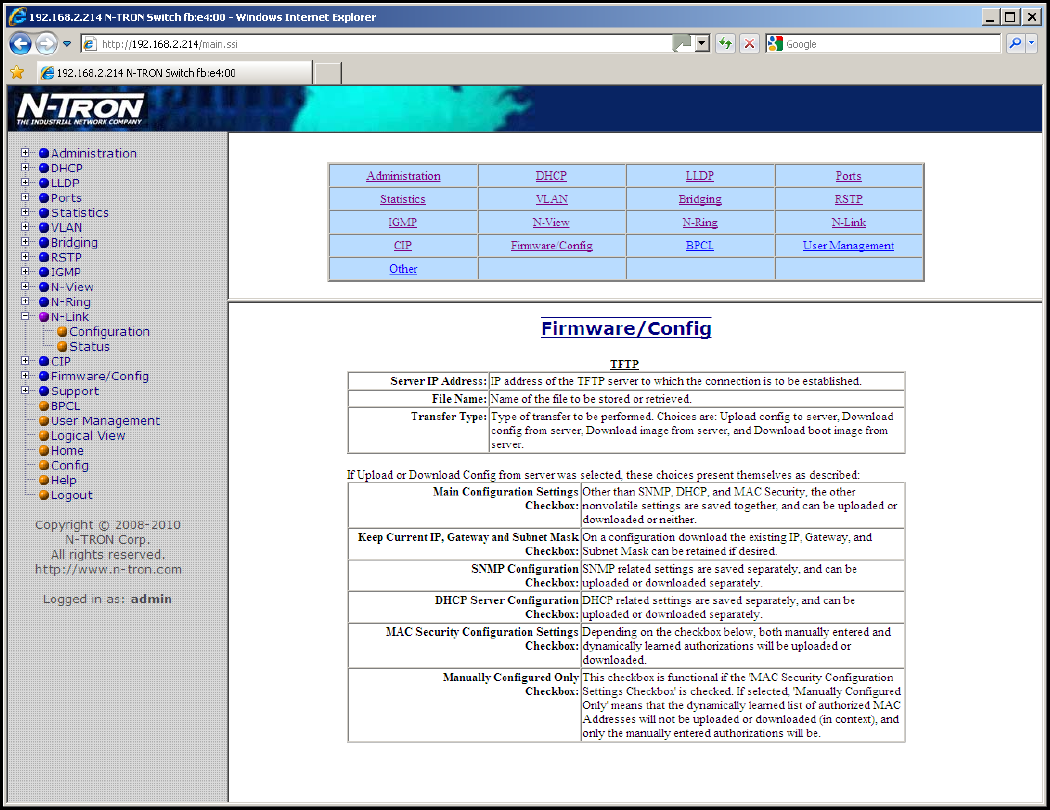Follow the BPCL table link

click(700, 246)
